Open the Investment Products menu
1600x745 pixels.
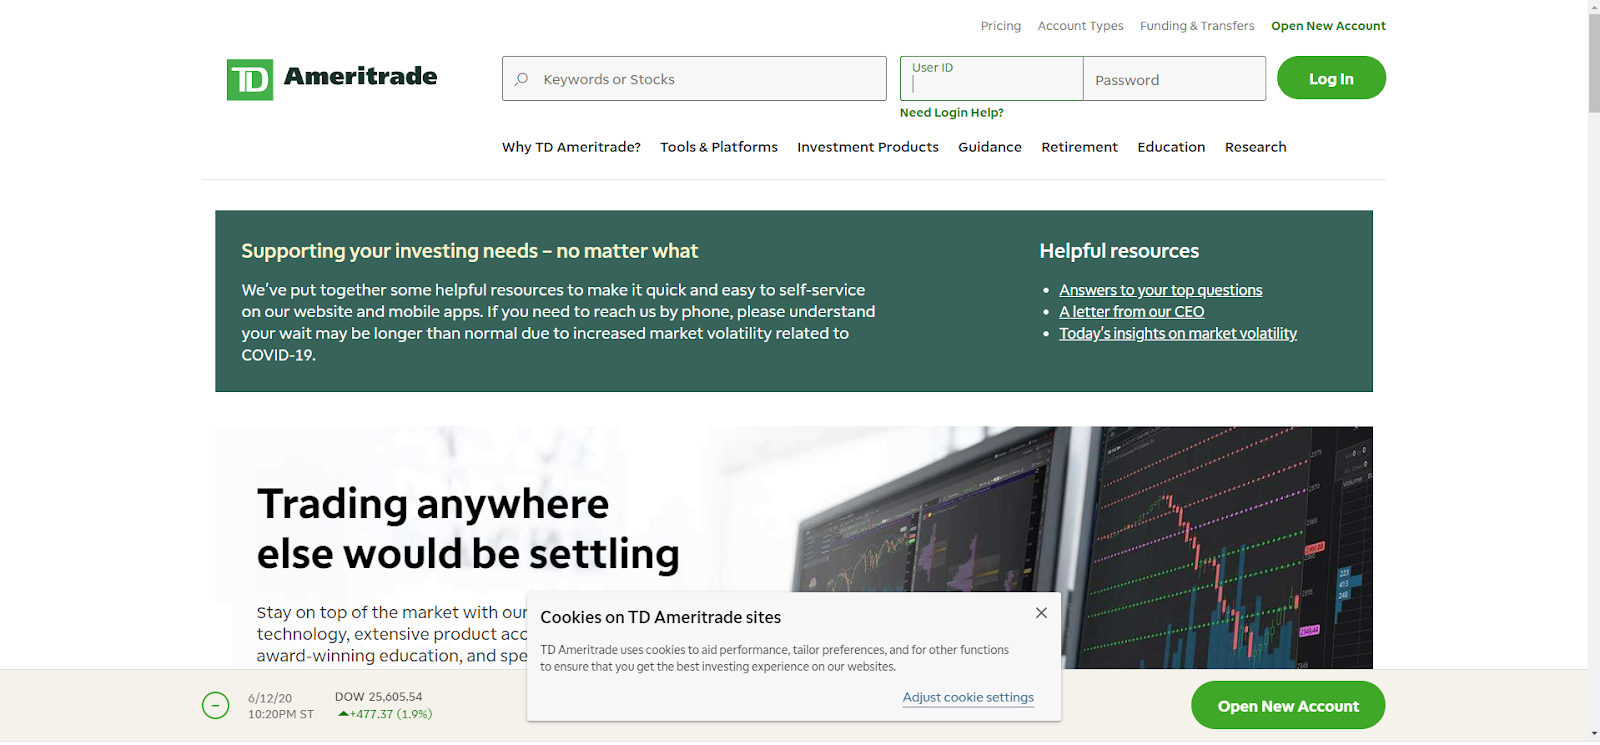(868, 147)
